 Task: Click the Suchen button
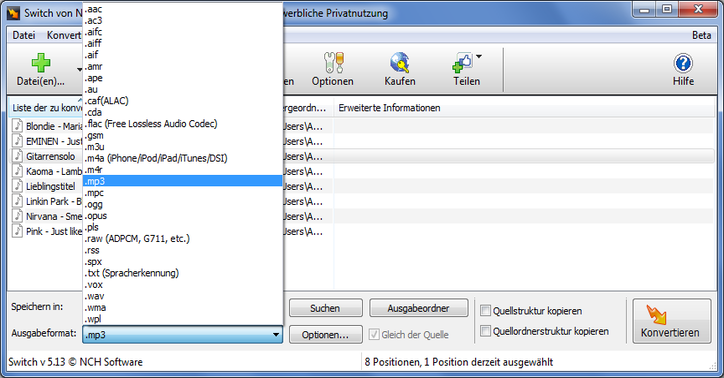[326, 308]
